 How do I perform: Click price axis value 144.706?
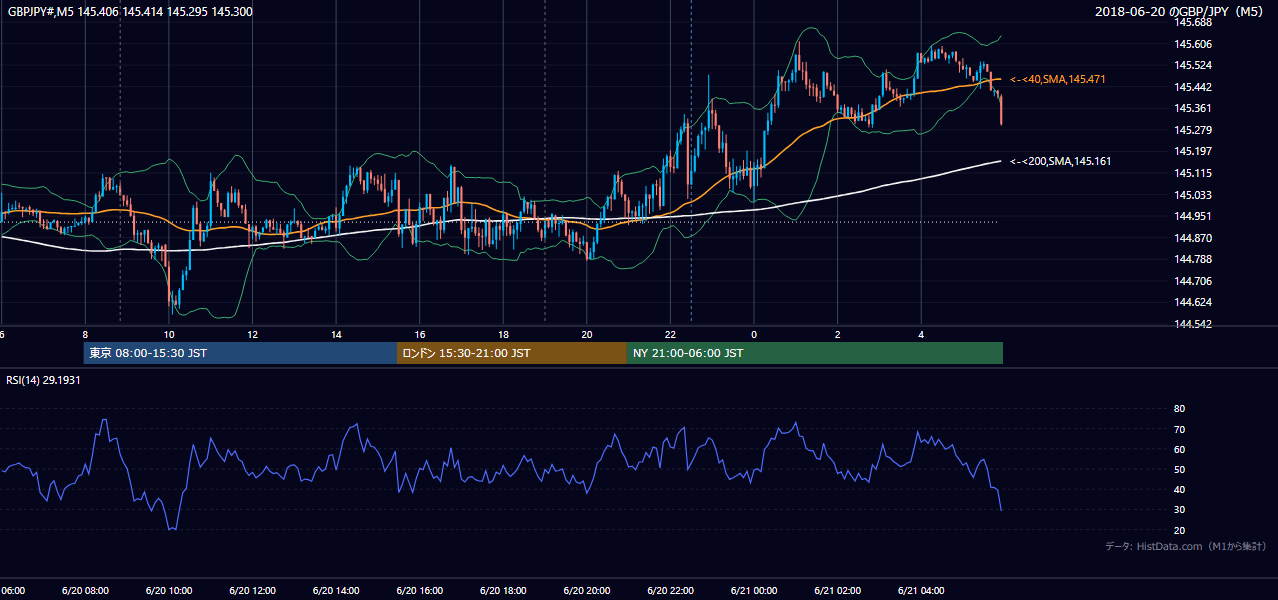point(1193,281)
